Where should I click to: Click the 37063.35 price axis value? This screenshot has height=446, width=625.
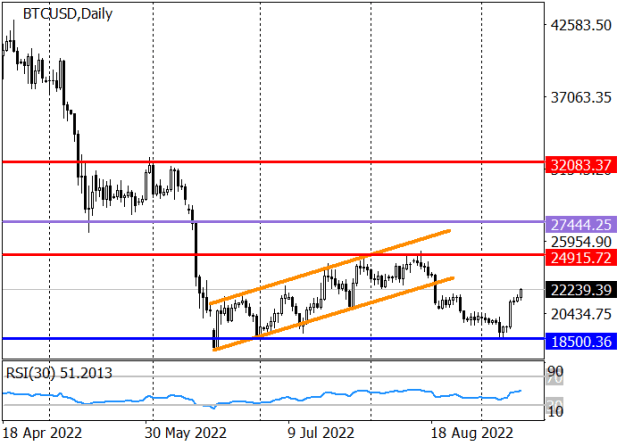(581, 97)
